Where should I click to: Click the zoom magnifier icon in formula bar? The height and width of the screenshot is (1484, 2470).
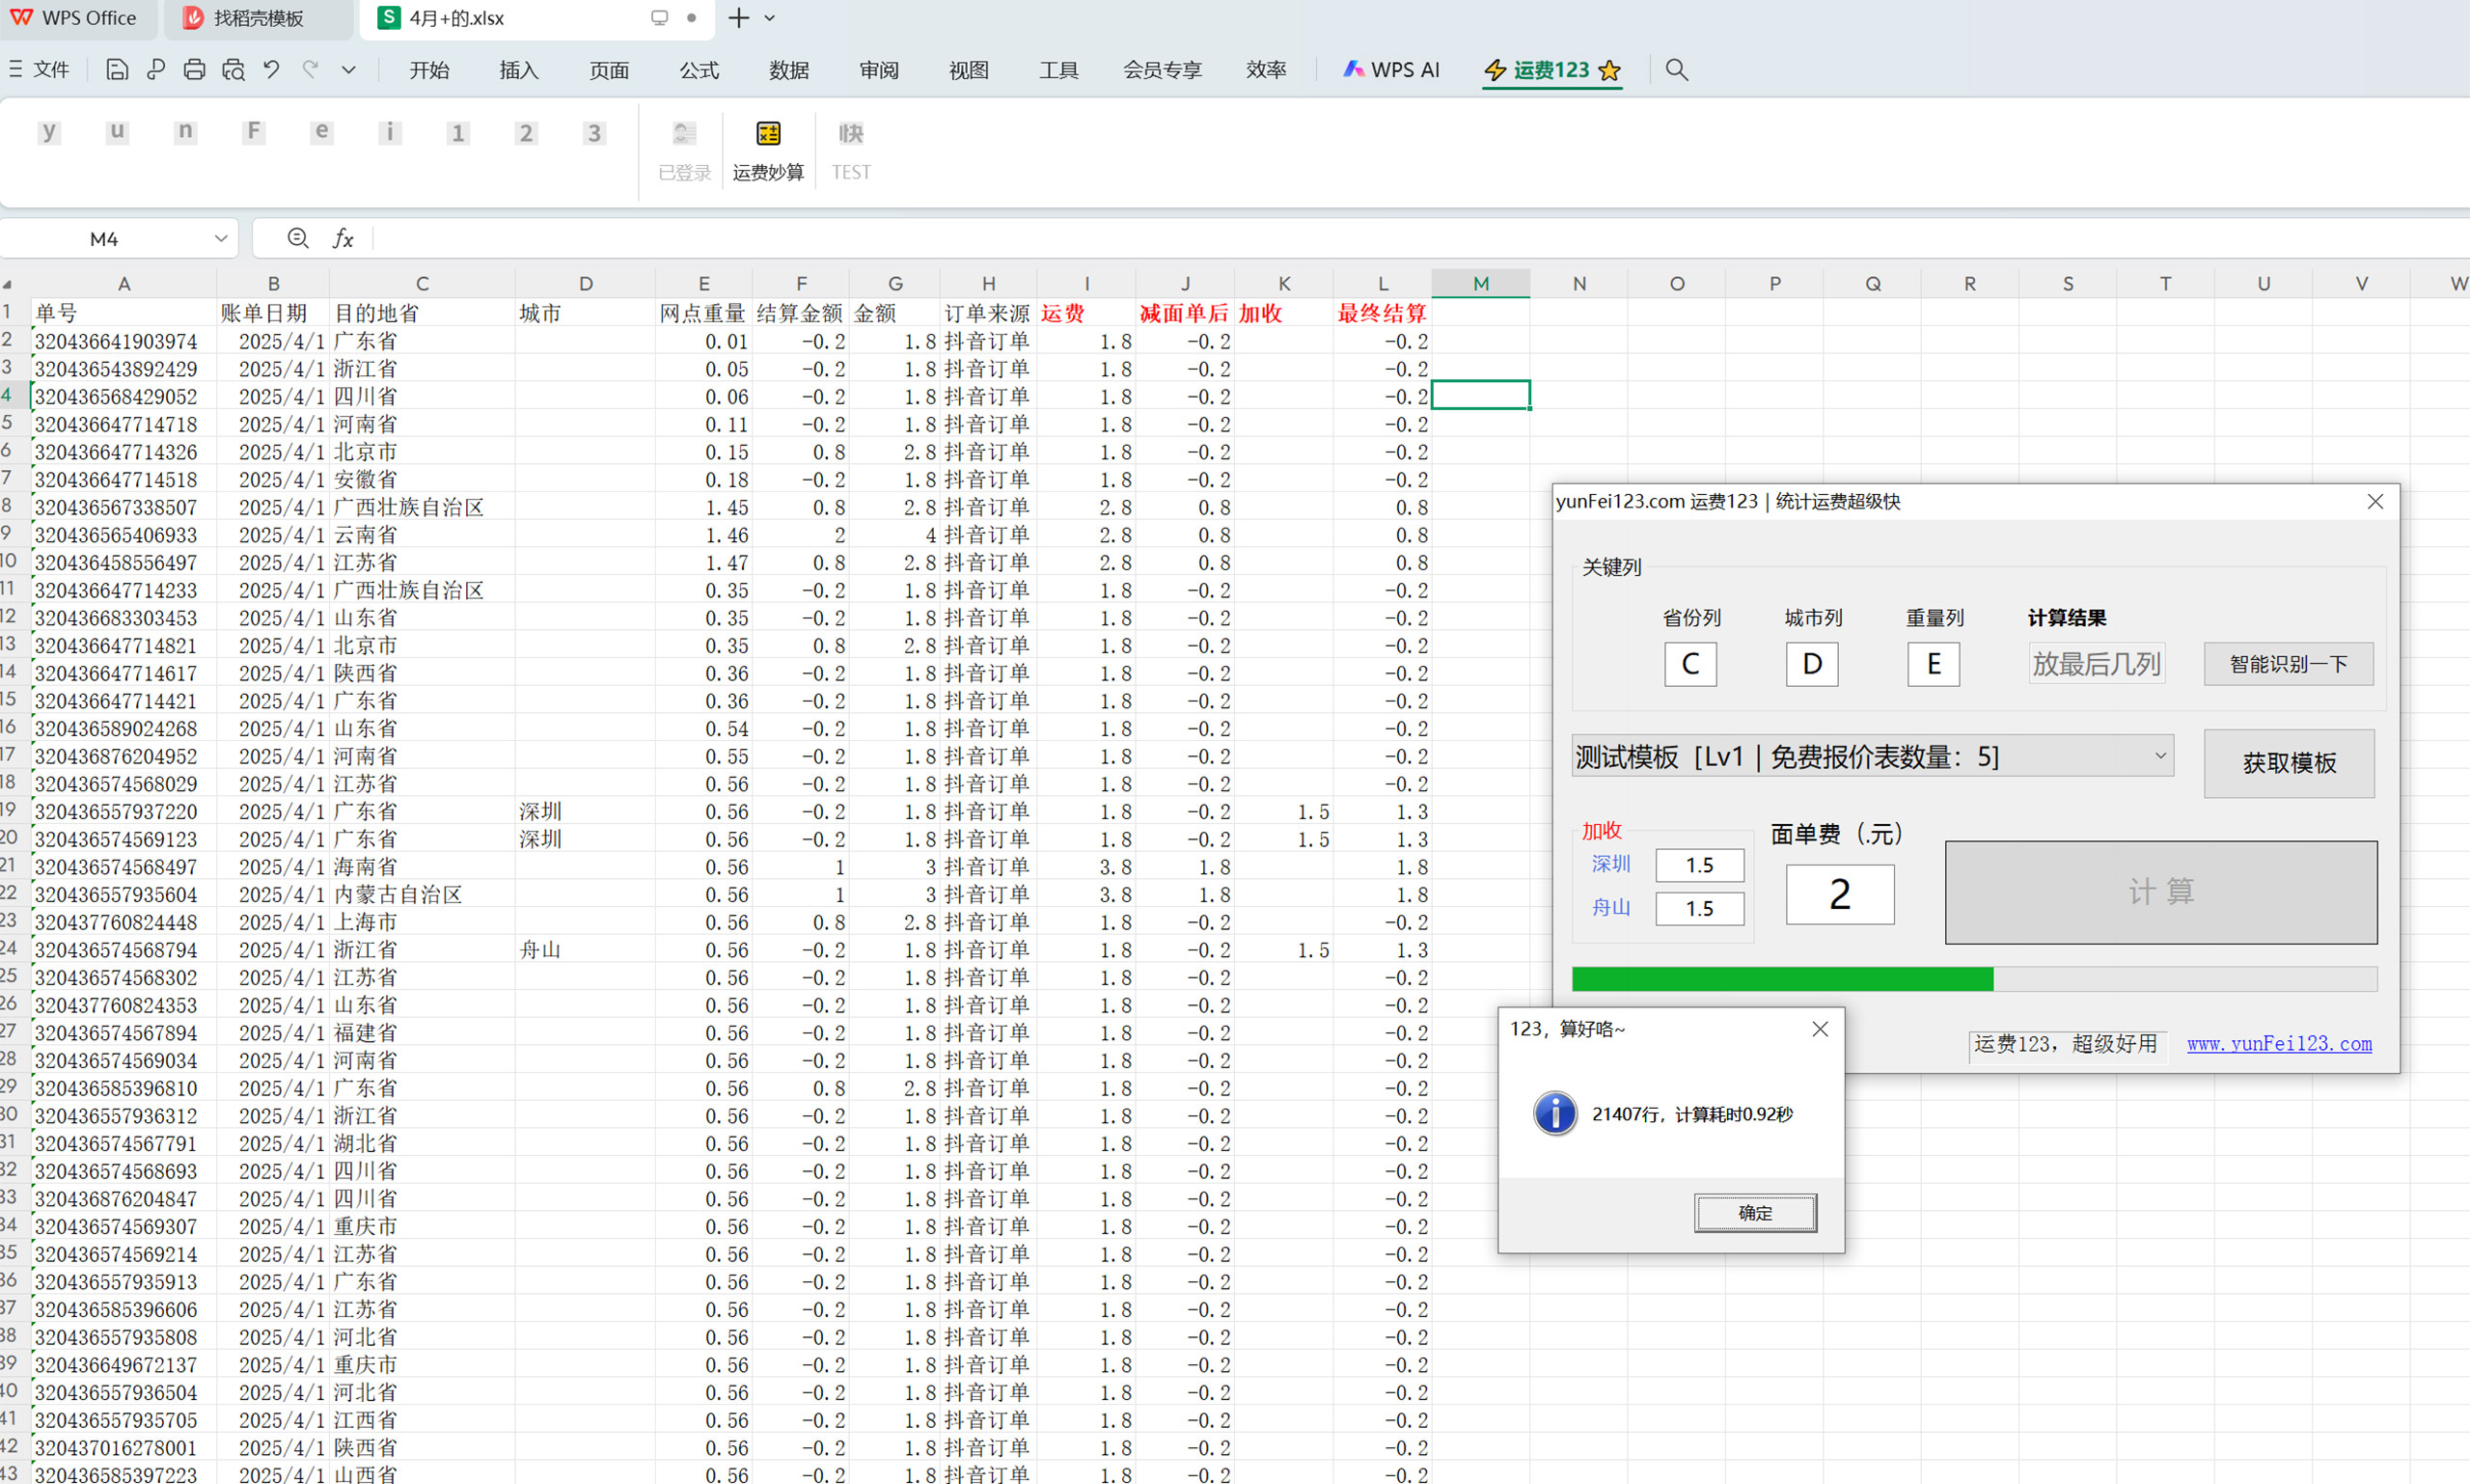(297, 238)
